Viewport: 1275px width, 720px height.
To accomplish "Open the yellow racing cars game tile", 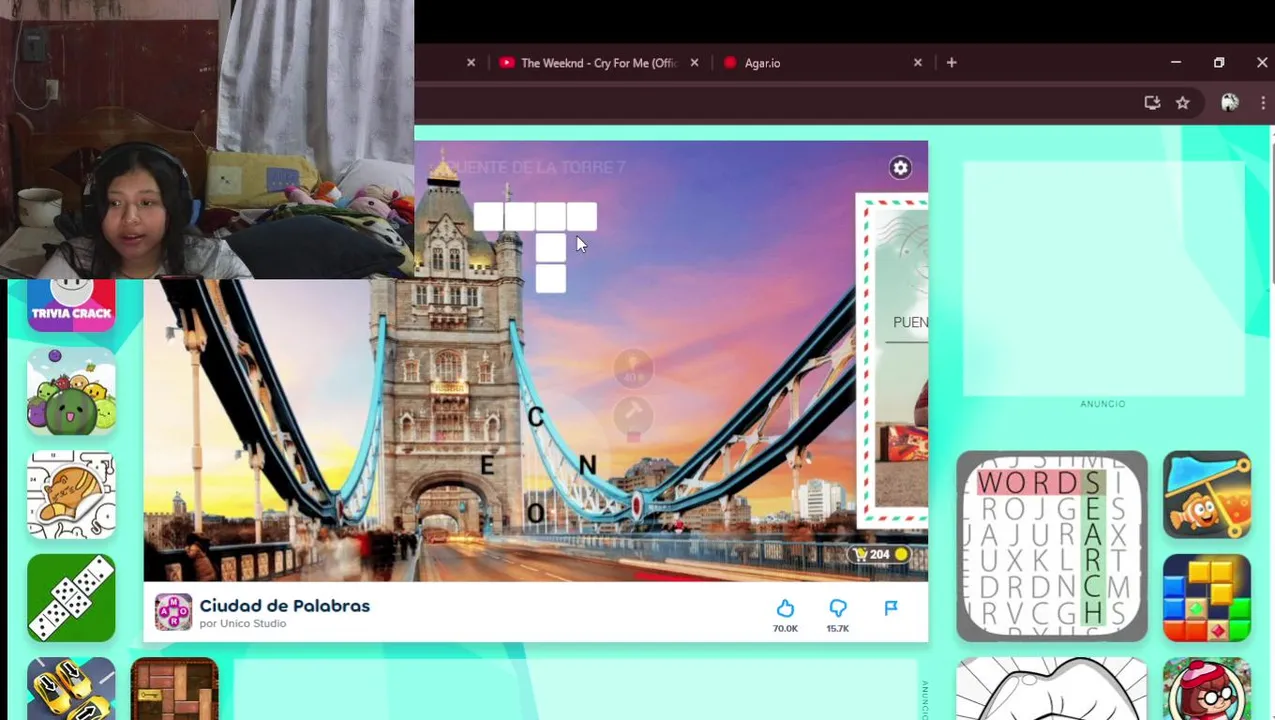I will coord(71,688).
